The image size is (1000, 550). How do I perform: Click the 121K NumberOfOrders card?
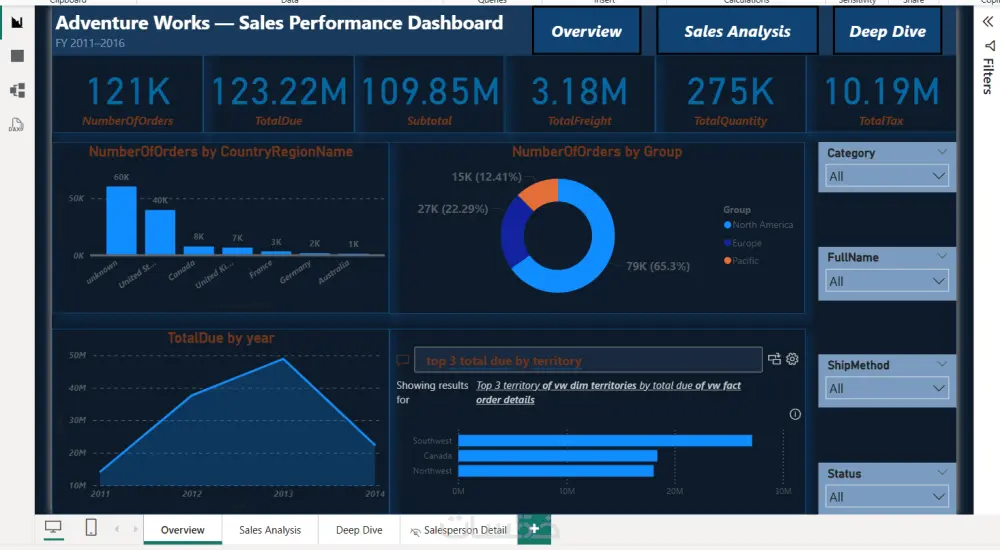128,94
